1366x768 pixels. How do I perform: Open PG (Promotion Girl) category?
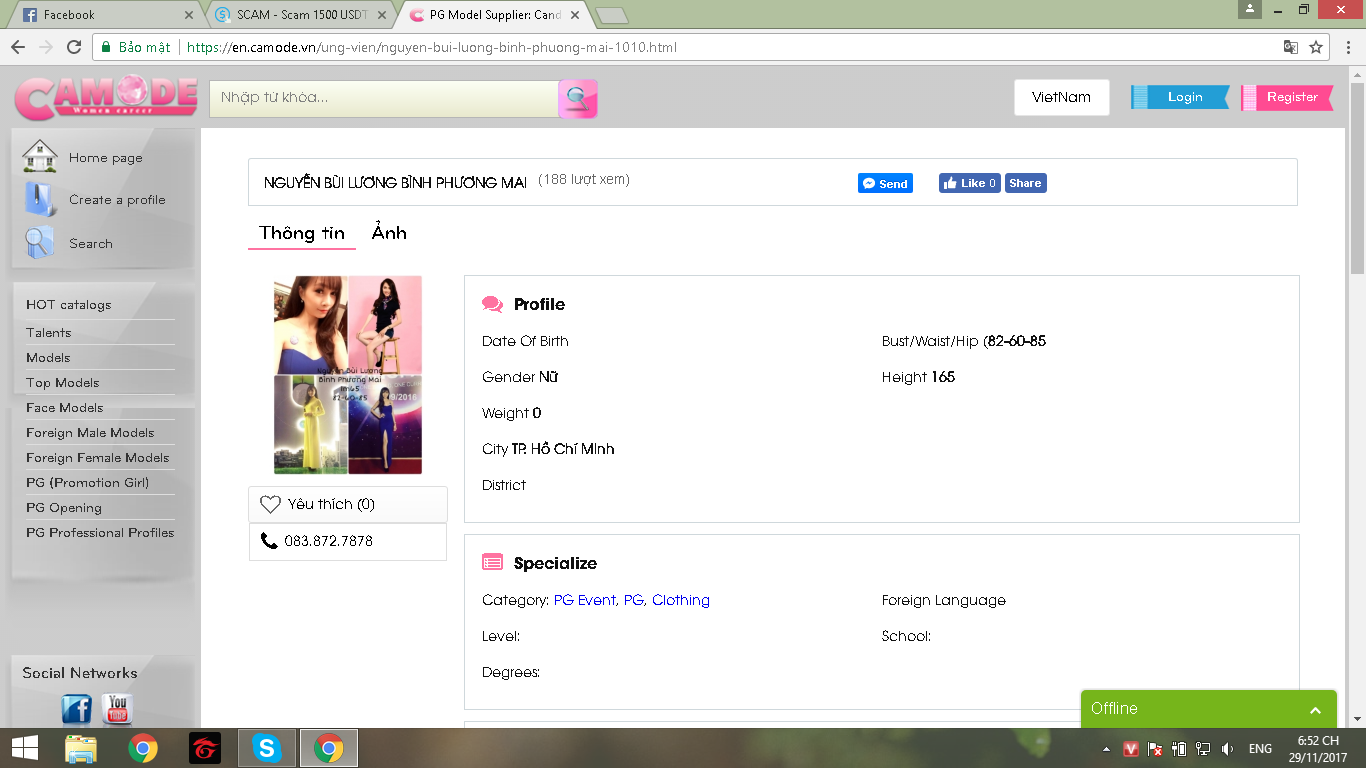88,482
